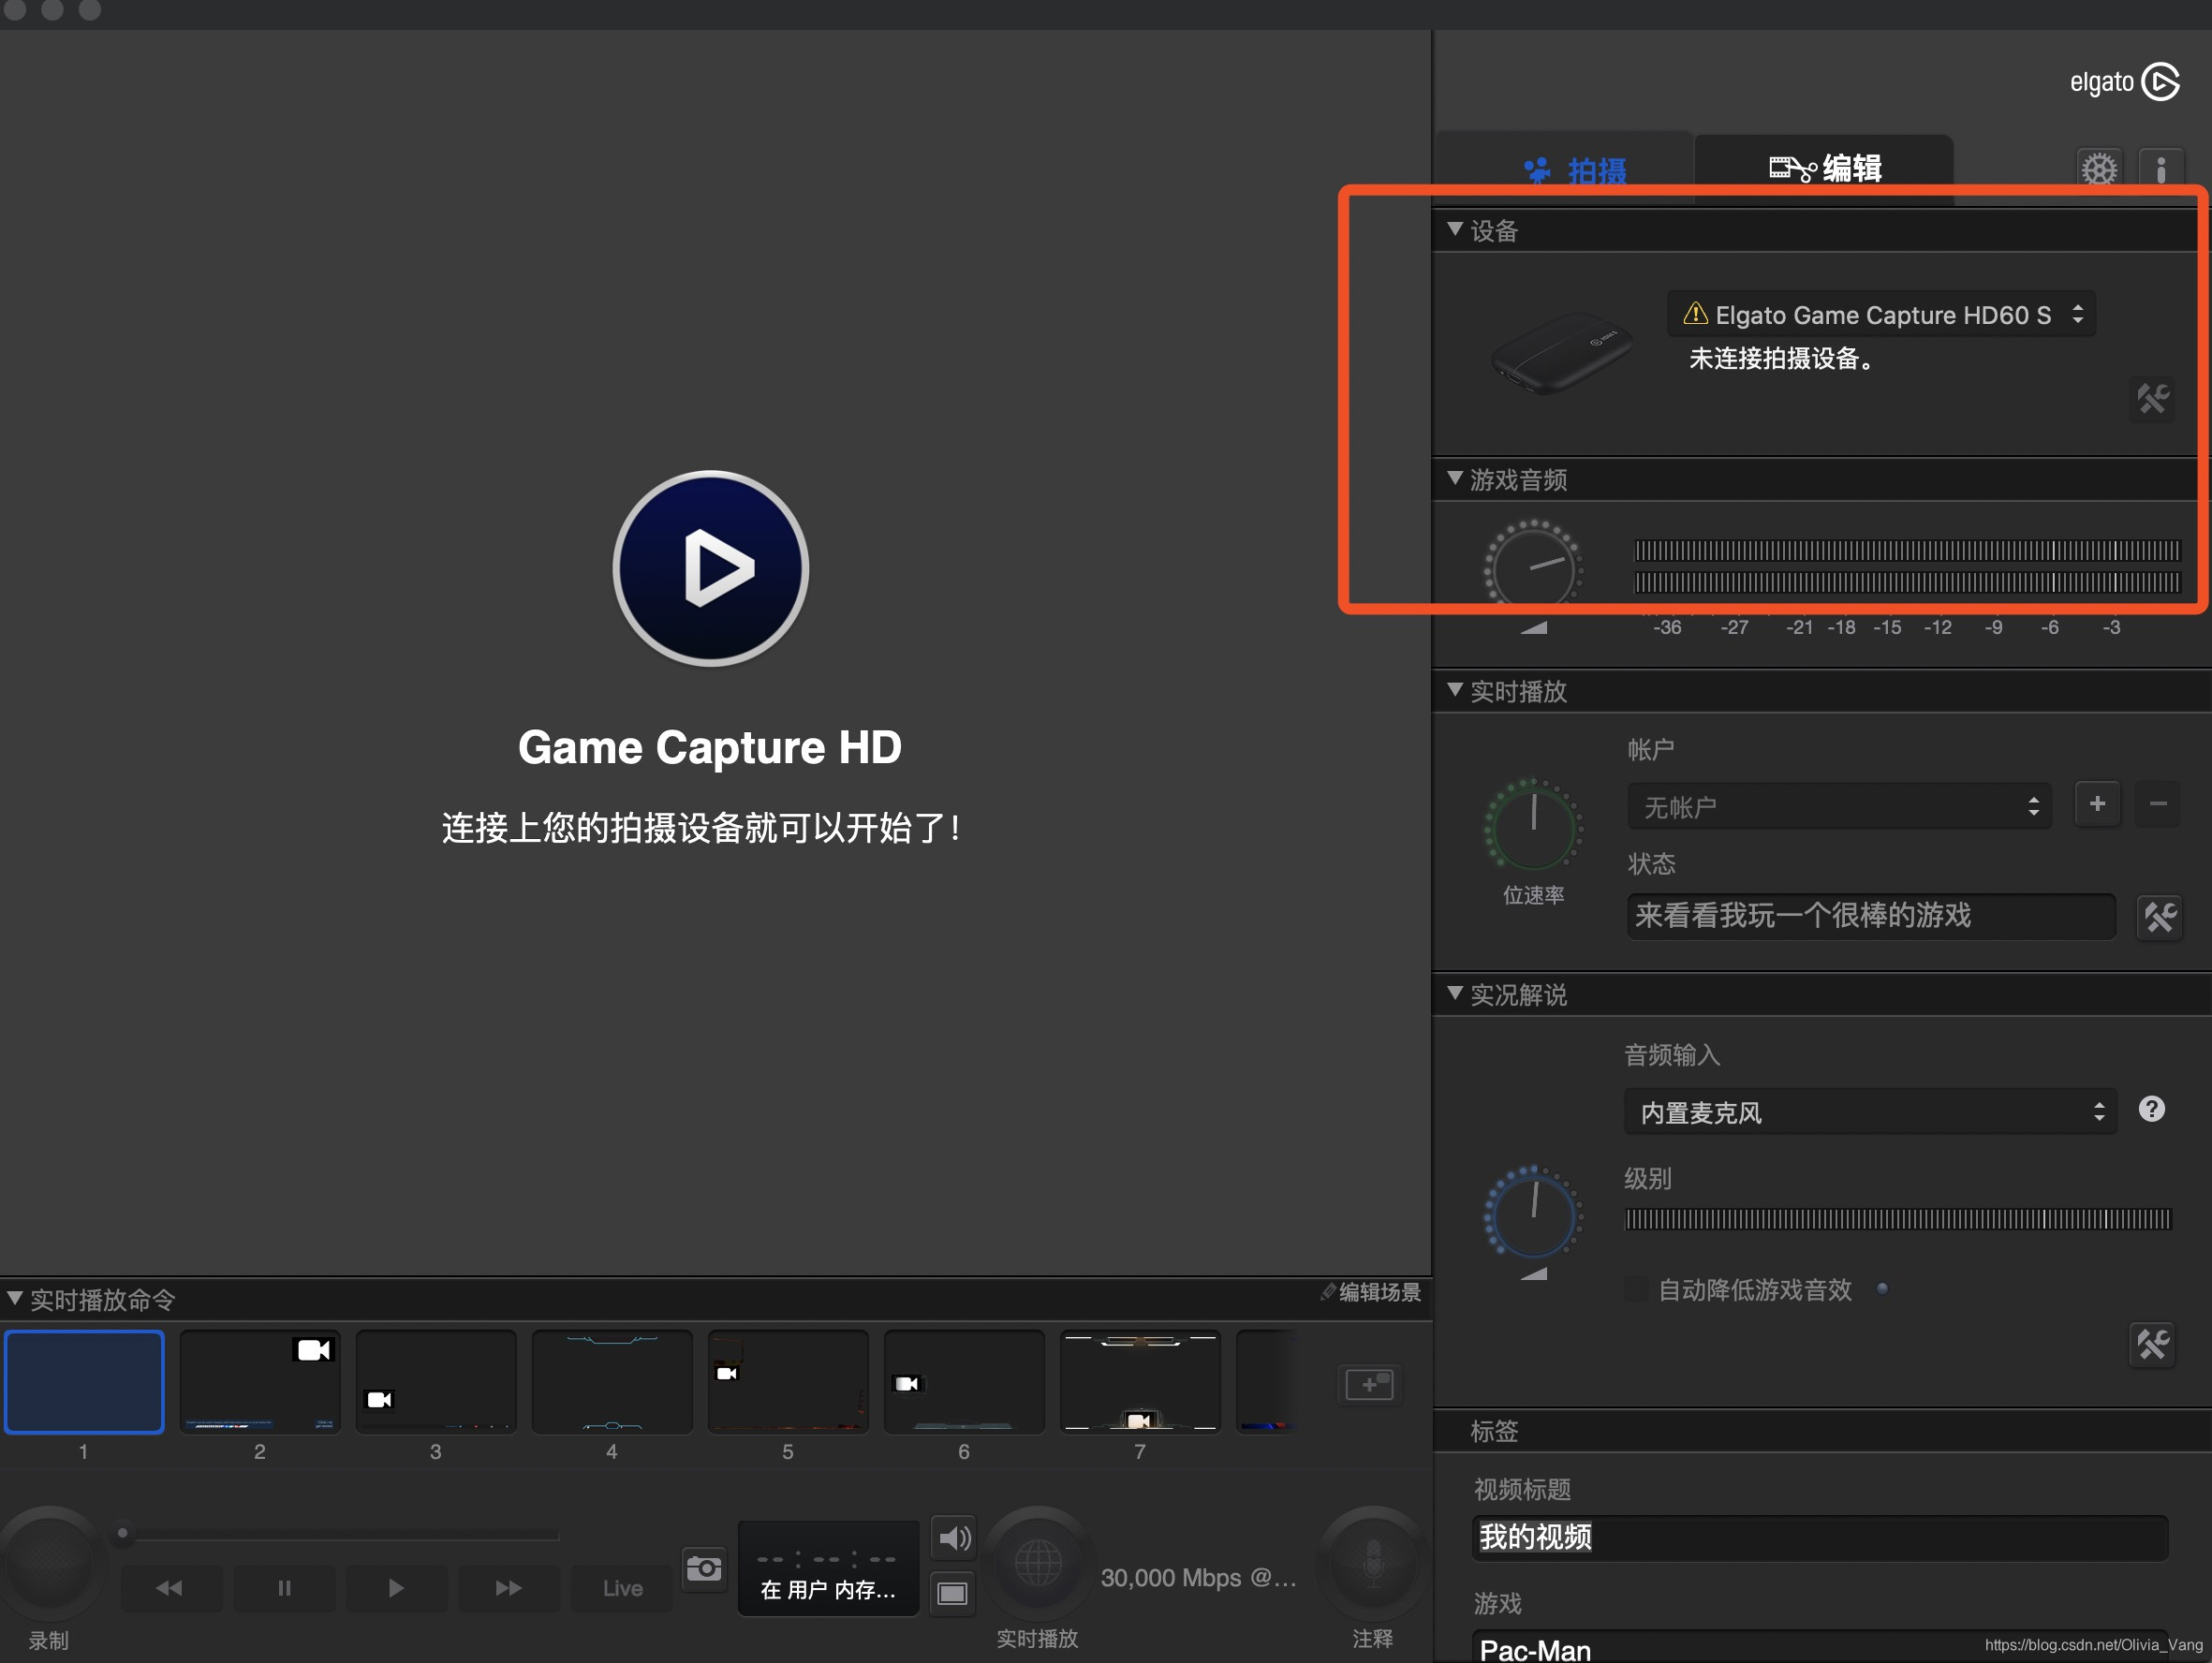The width and height of the screenshot is (2212, 1663).
Task: Open the 内置麦克风 audio input dropdown
Action: (1870, 1112)
